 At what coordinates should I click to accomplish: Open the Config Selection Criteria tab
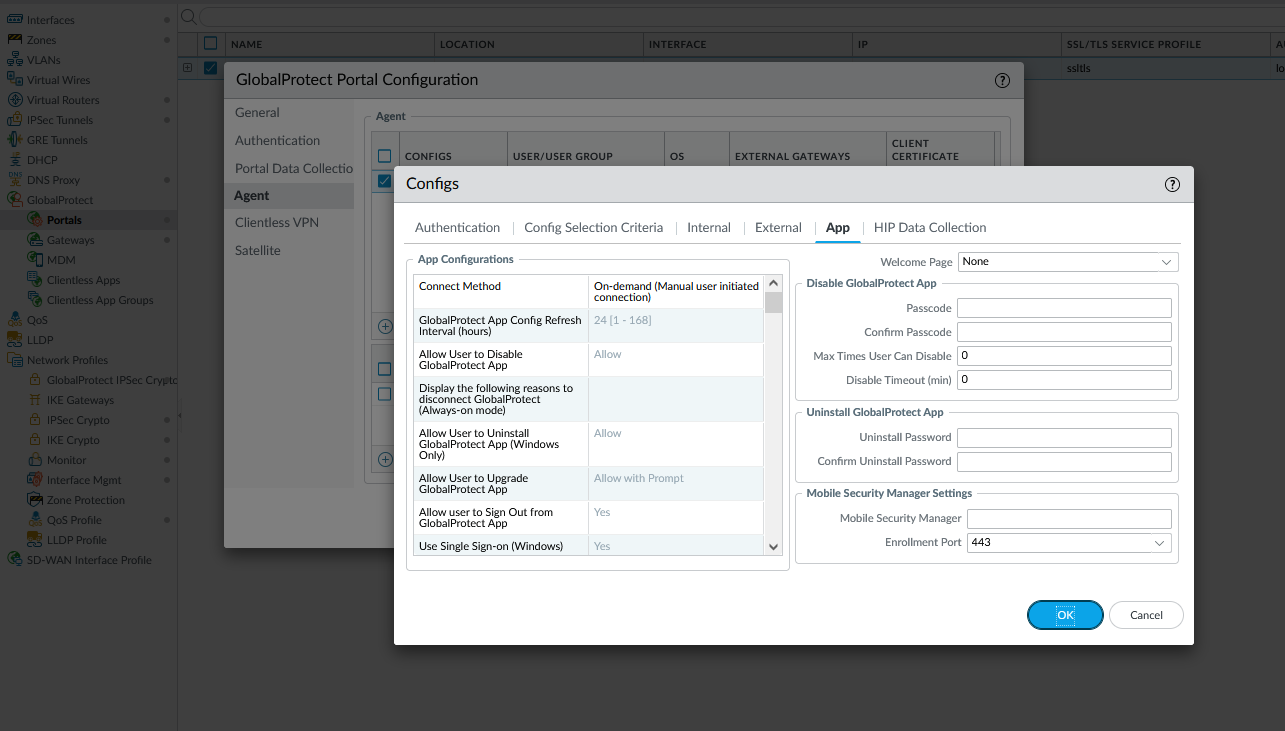coord(593,228)
